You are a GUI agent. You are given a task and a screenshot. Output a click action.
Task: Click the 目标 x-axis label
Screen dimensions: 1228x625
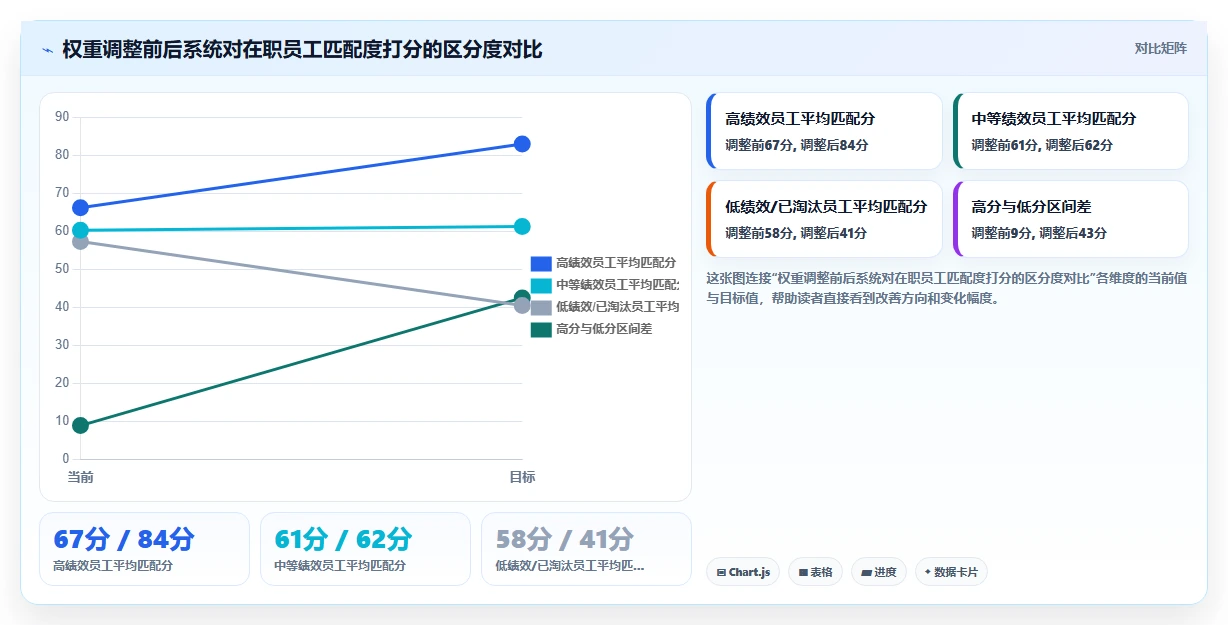click(522, 477)
